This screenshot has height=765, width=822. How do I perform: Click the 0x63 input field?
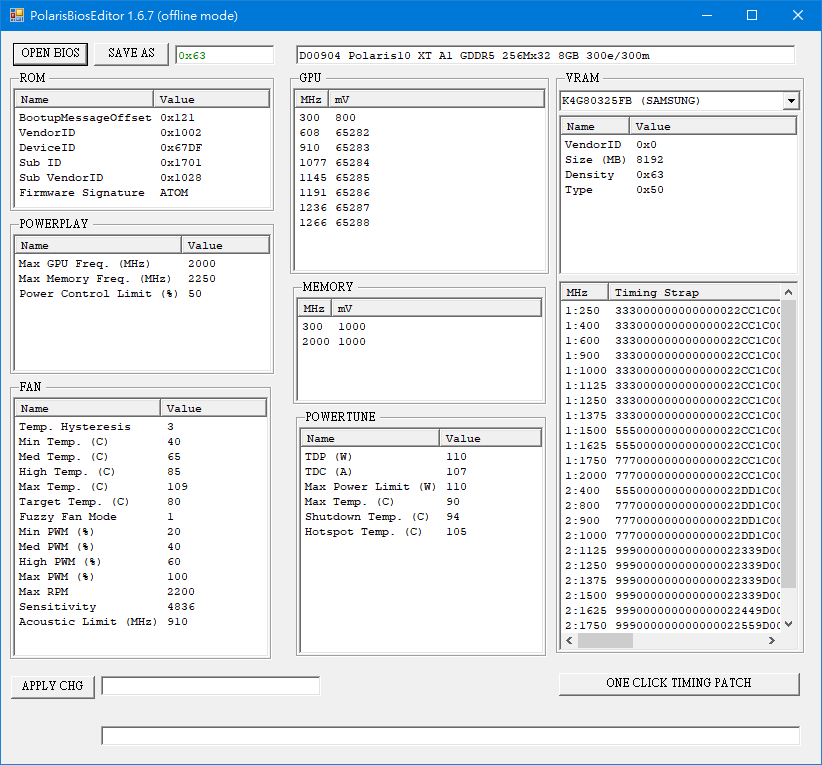pos(224,56)
